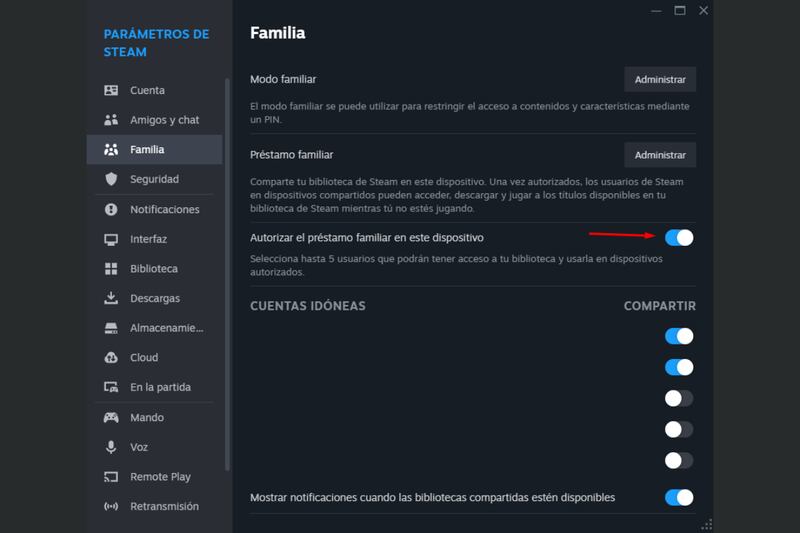Click the Mando controller icon
Image resolution: width=800 pixels, height=533 pixels.
[111, 417]
